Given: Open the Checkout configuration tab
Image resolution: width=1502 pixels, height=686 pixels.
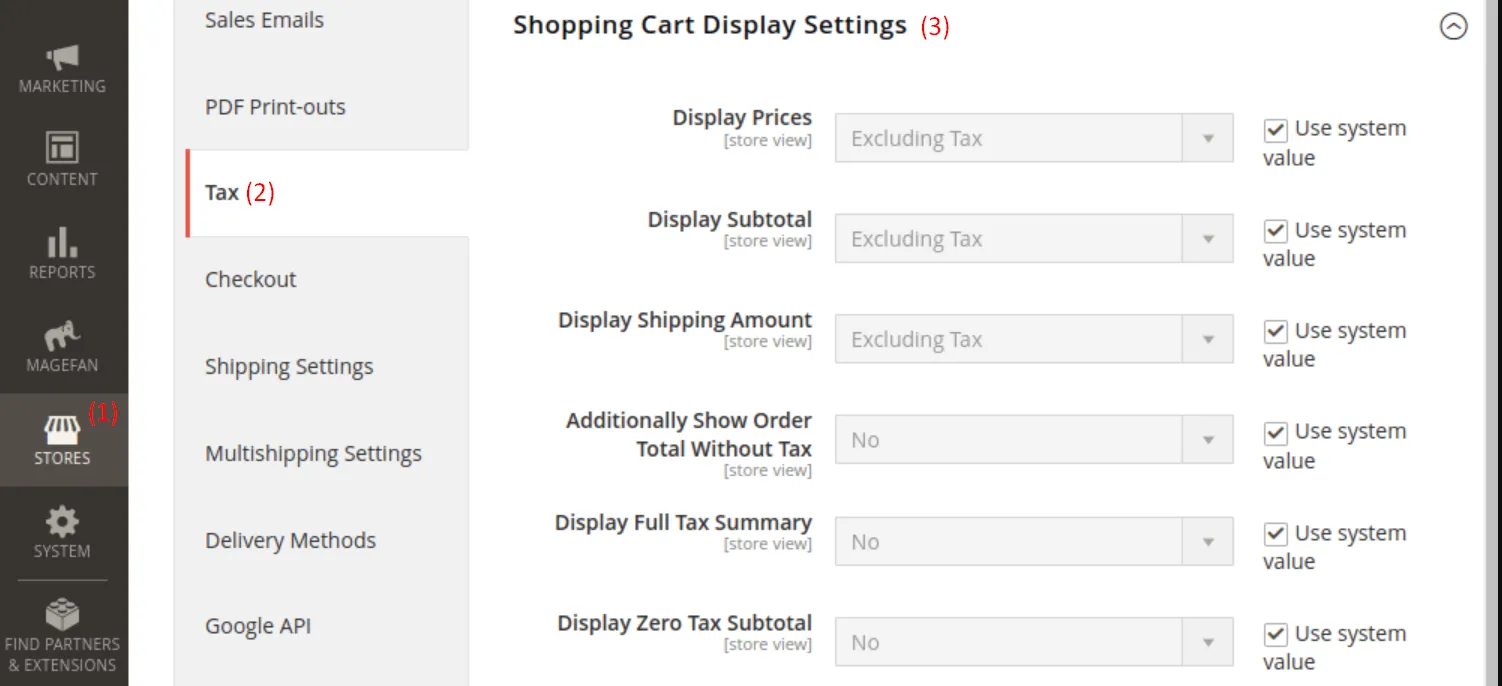Looking at the screenshot, I should (x=251, y=280).
